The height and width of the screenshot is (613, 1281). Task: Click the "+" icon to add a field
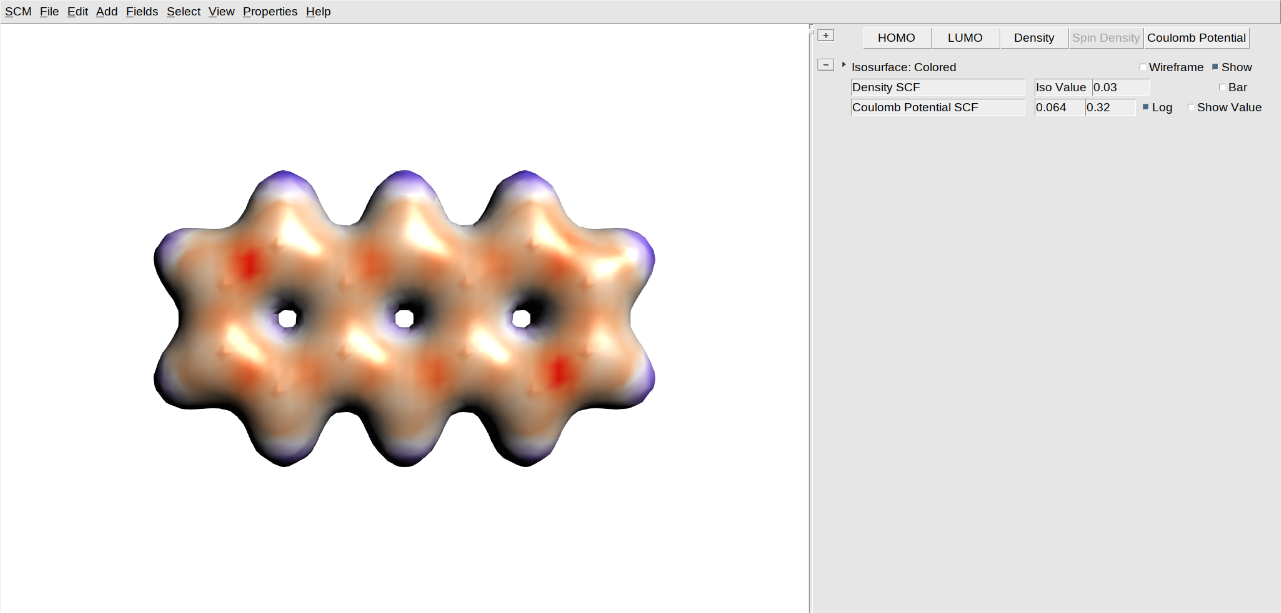click(x=825, y=34)
